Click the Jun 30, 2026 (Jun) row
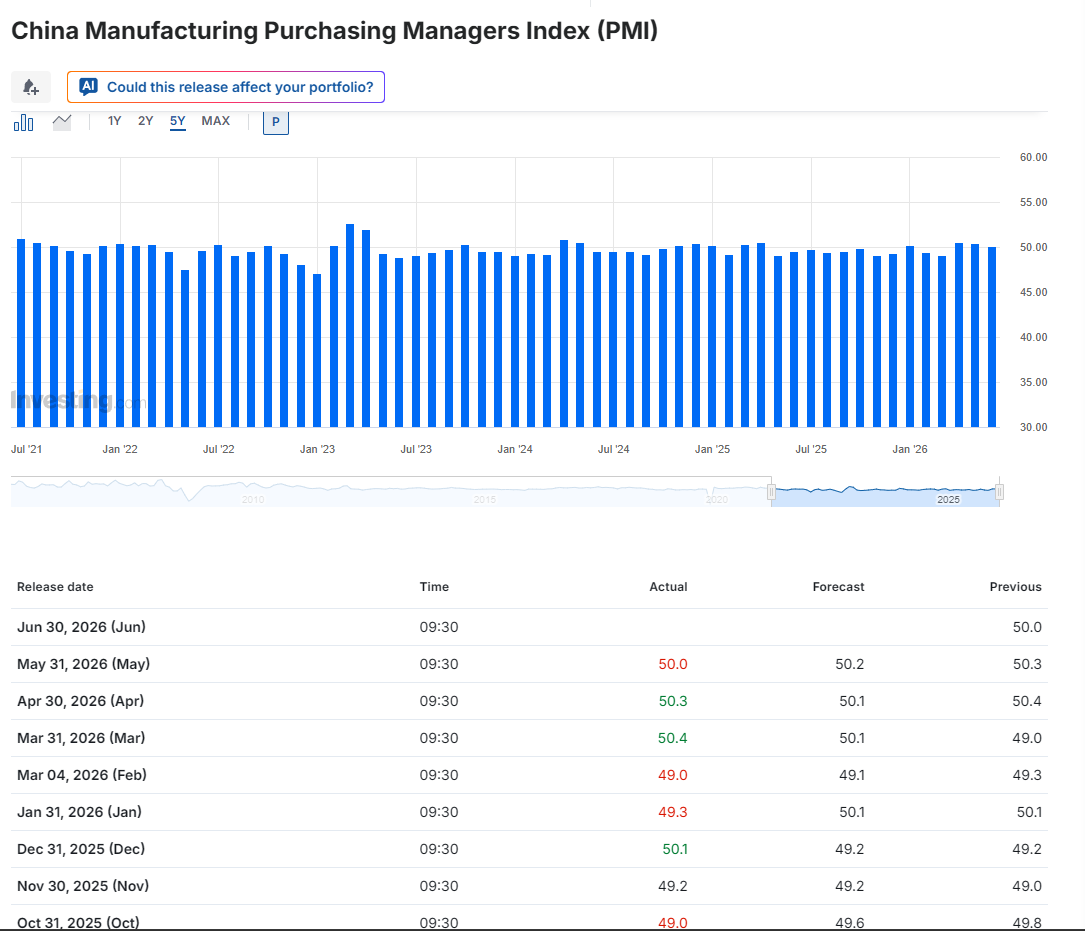Viewport: 1085px width, 931px height. coord(529,627)
